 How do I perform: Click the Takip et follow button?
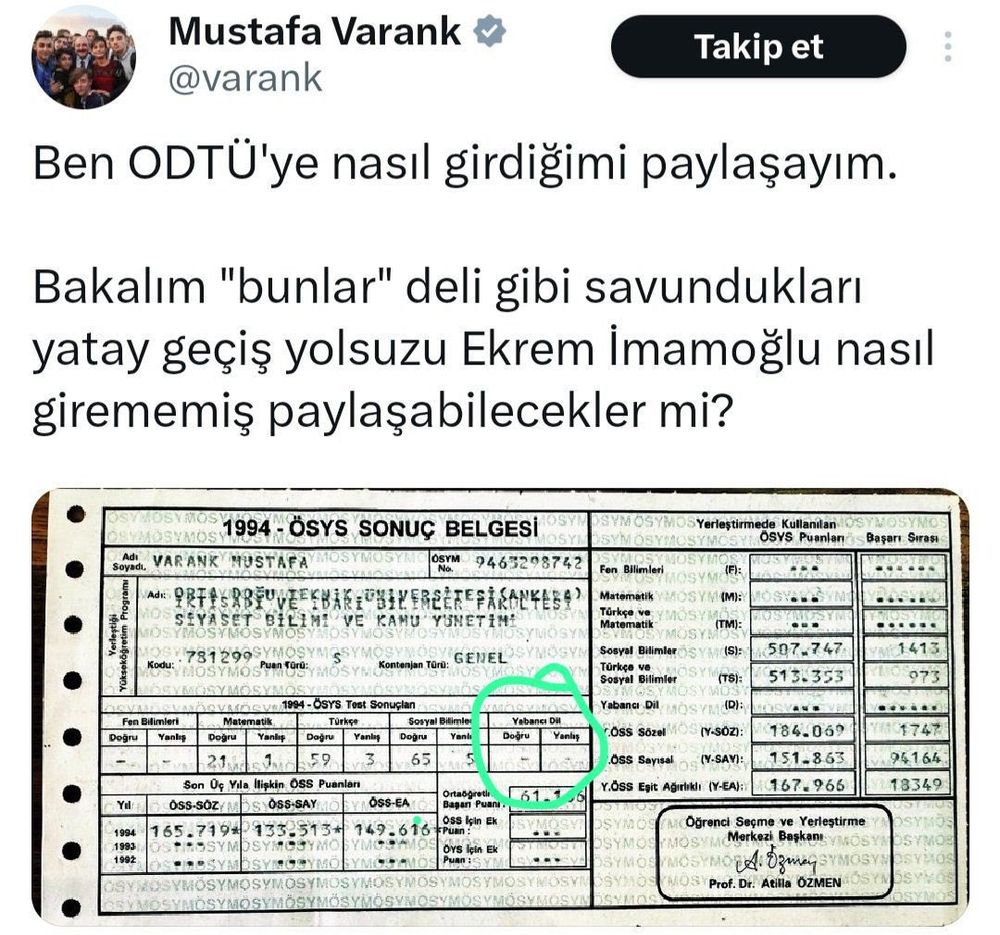[x=758, y=47]
